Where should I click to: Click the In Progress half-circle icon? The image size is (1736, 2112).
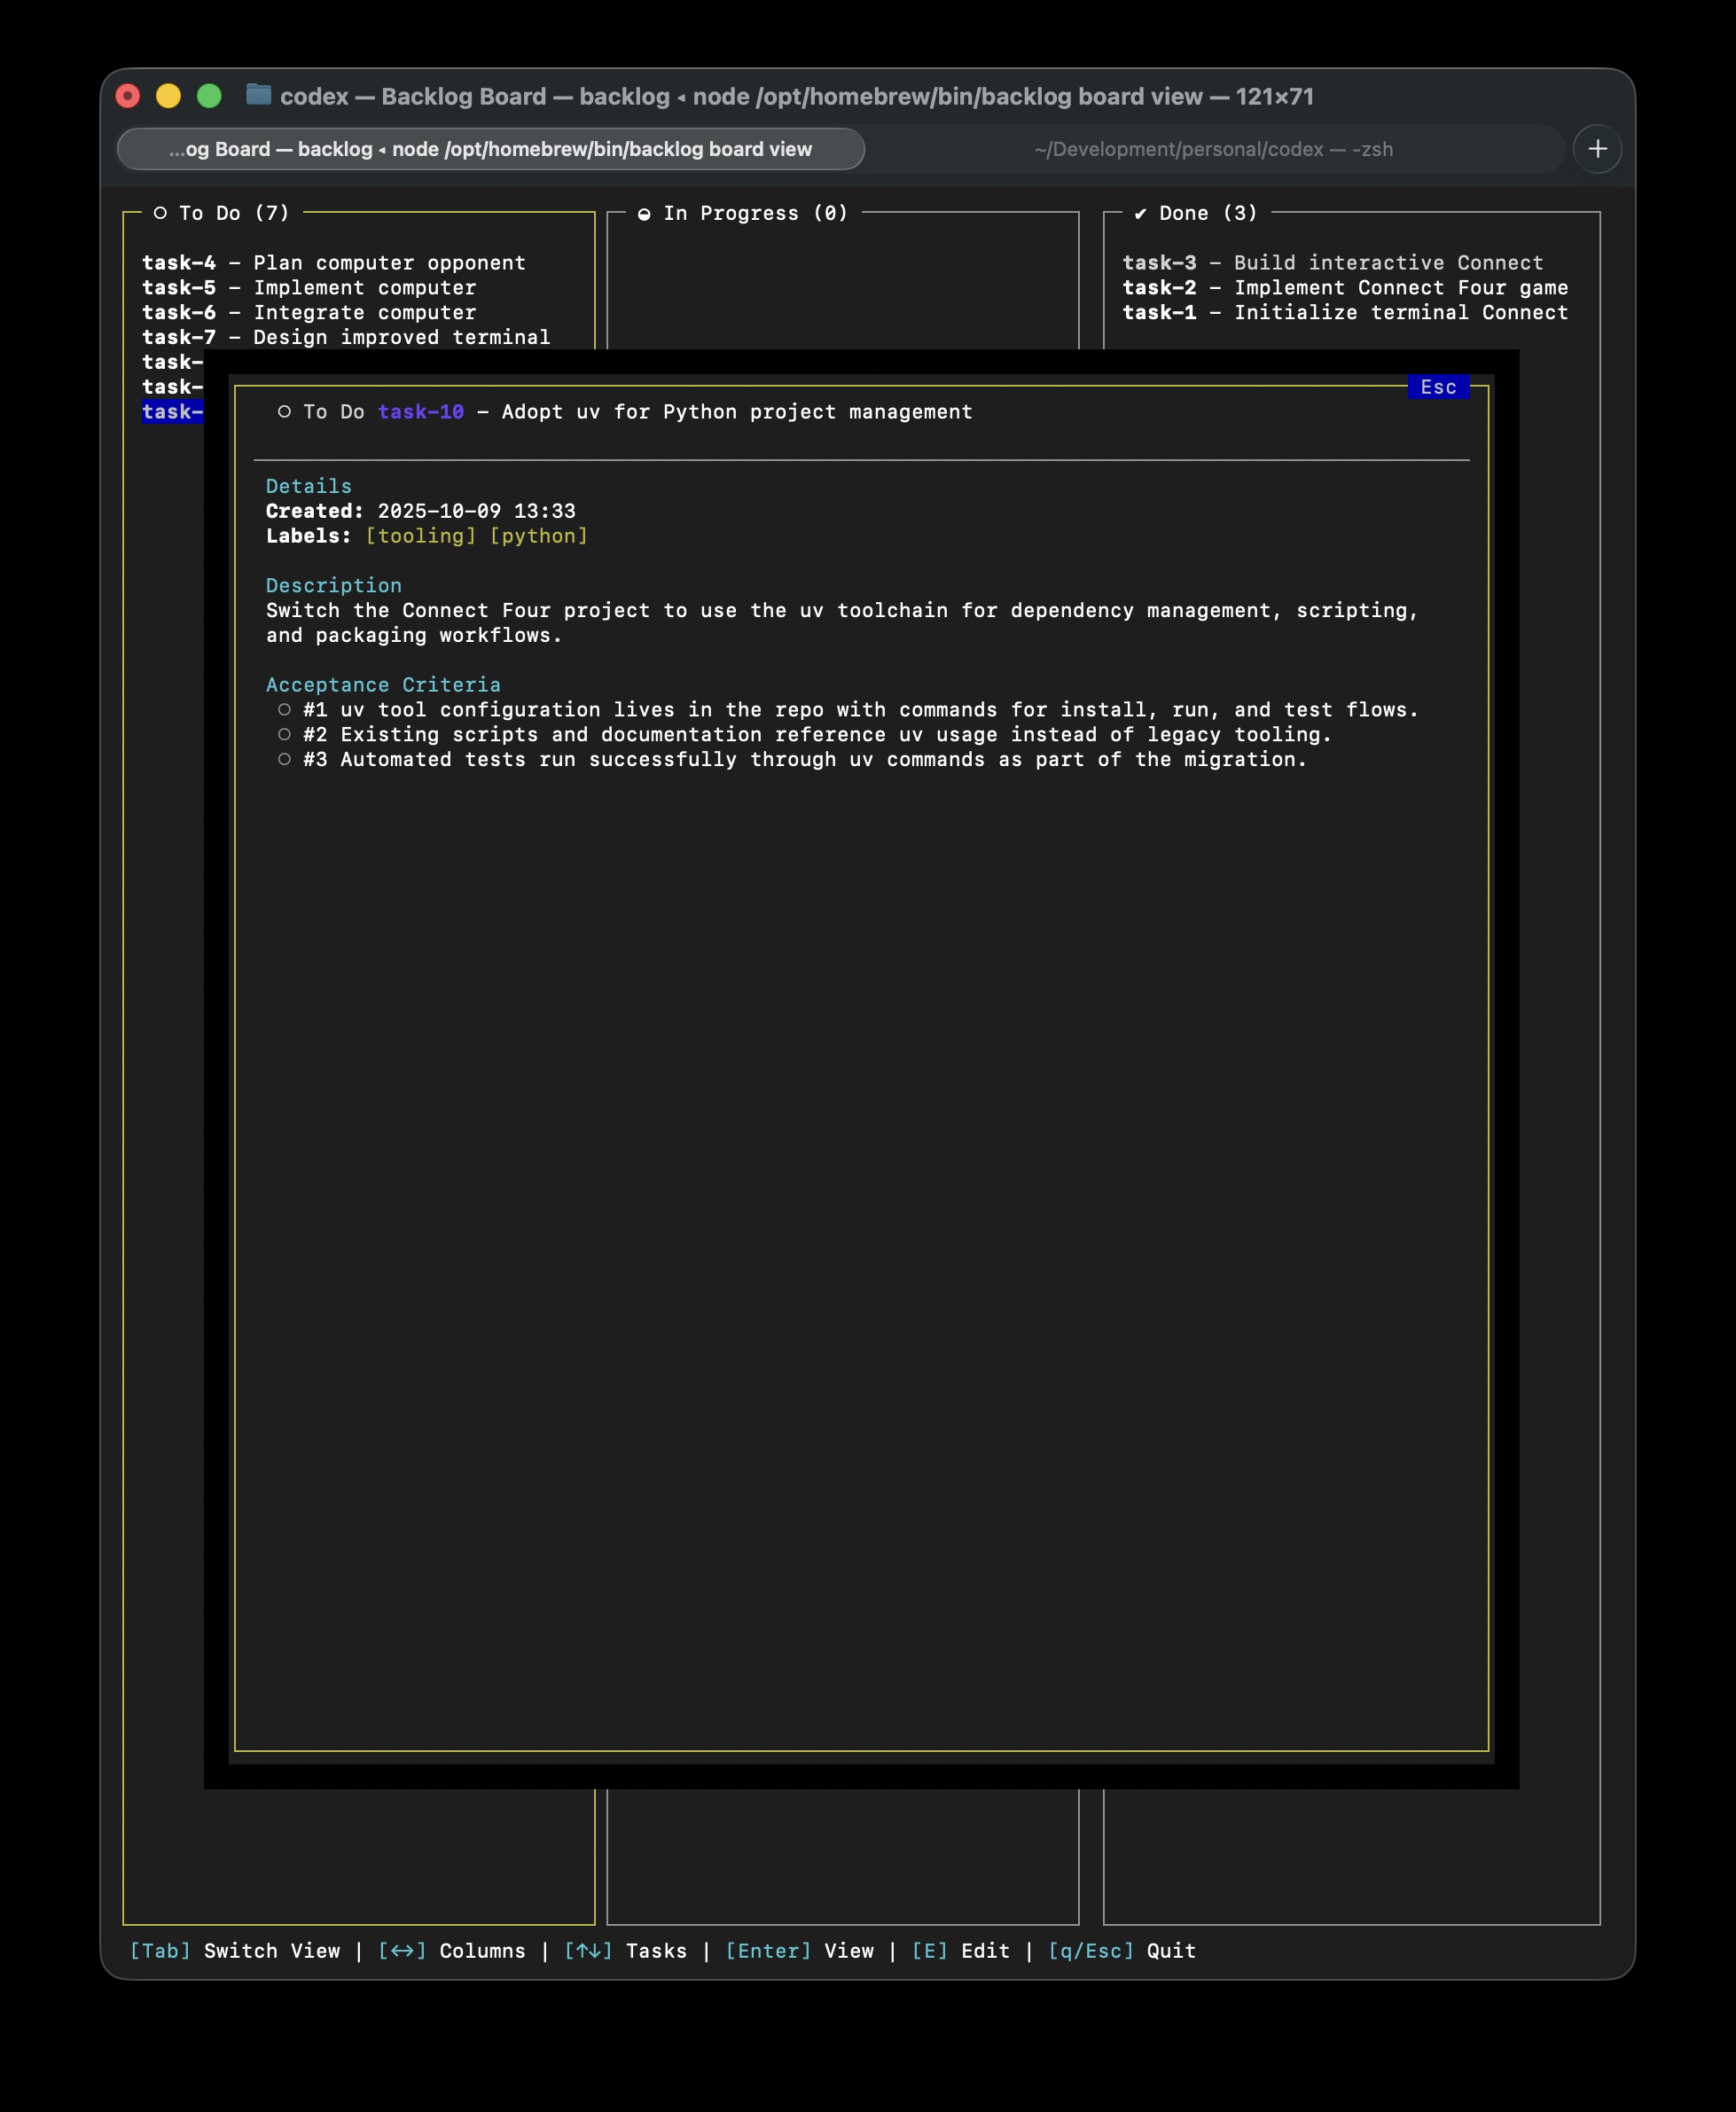pos(644,214)
